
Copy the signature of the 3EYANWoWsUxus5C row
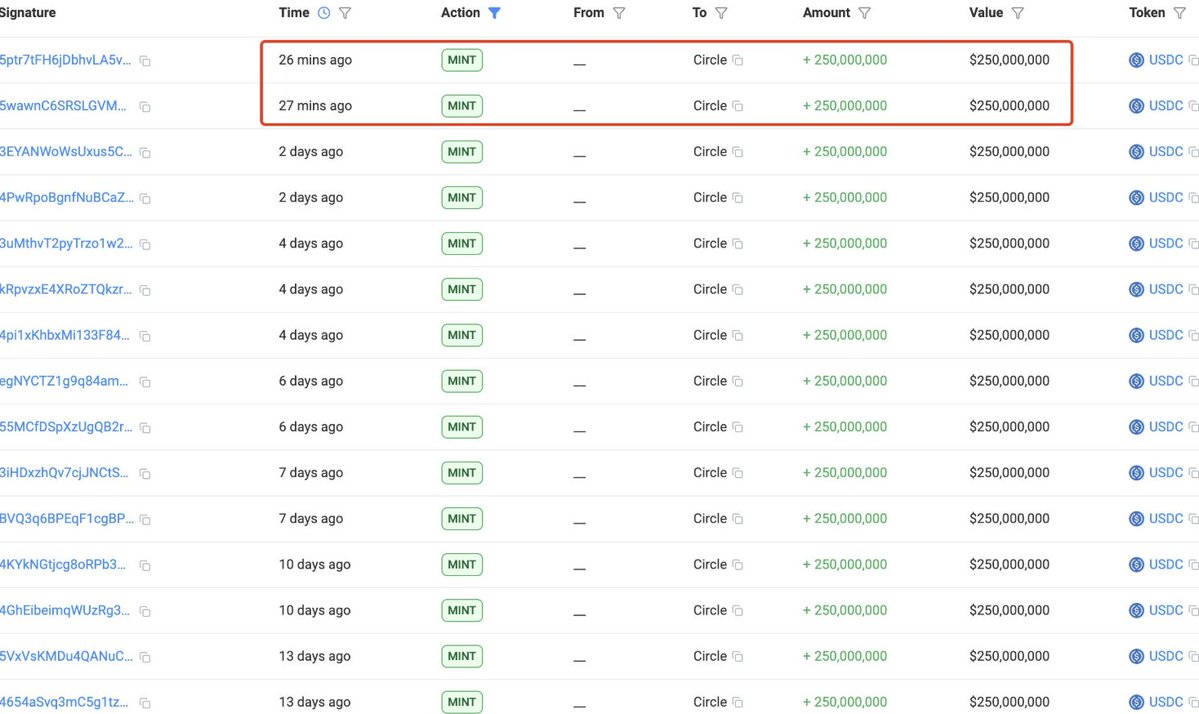(x=144, y=151)
